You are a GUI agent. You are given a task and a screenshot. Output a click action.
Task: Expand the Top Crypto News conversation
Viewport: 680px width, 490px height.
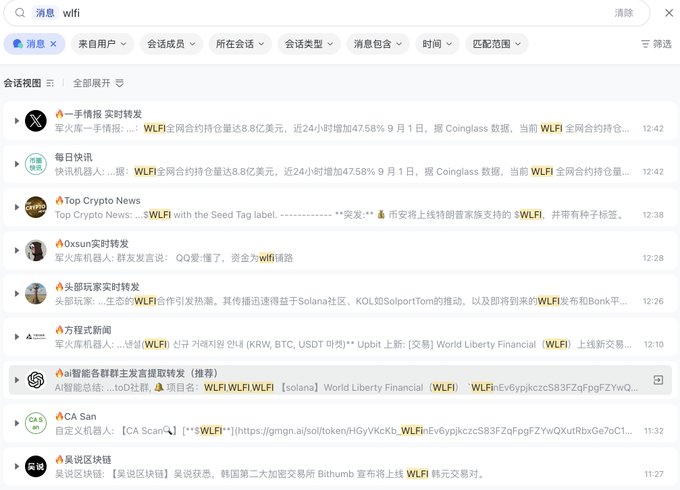[x=16, y=207]
